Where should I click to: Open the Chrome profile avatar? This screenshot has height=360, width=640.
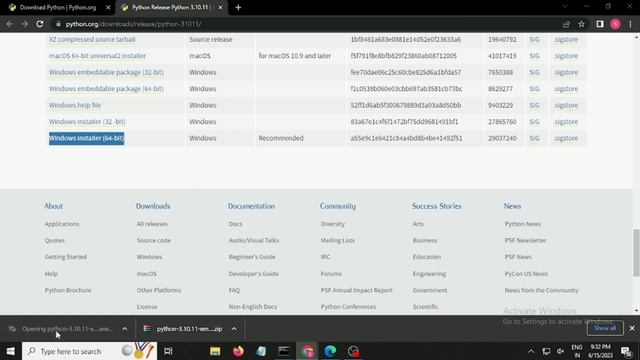point(615,24)
